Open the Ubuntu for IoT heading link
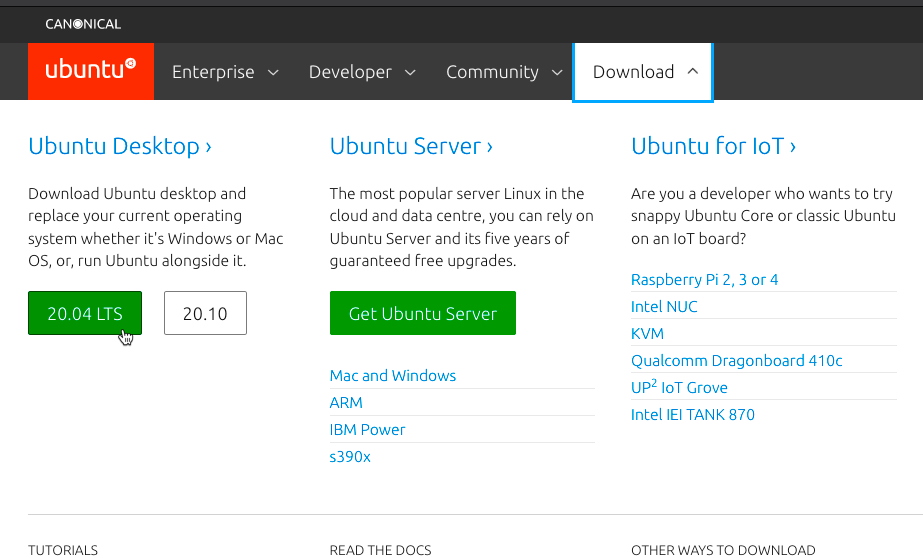 pos(713,146)
